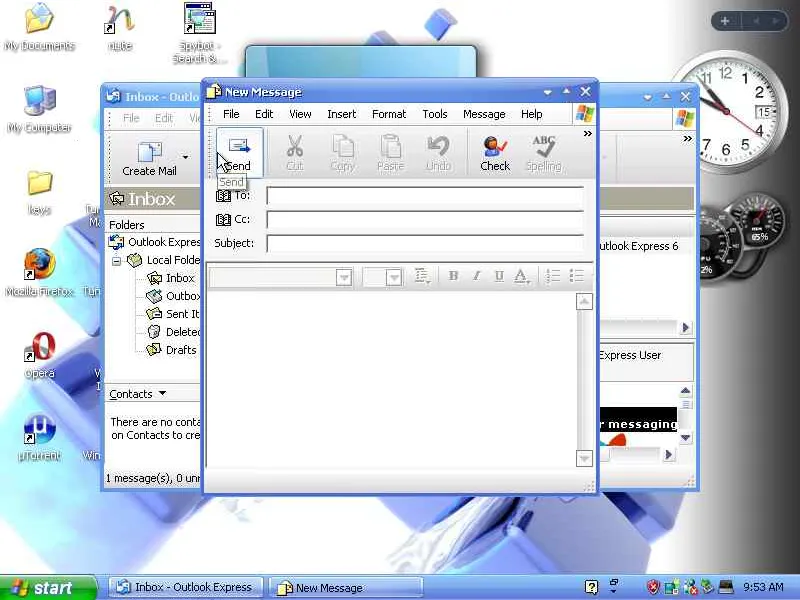800x600 pixels.
Task: Open the font size dropdown
Action: click(393, 277)
